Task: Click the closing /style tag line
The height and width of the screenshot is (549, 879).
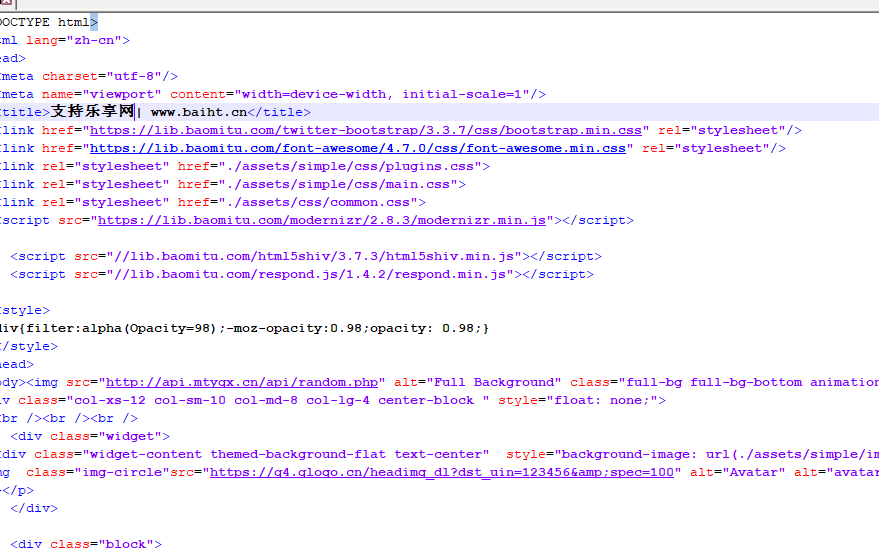Action: click(29, 346)
